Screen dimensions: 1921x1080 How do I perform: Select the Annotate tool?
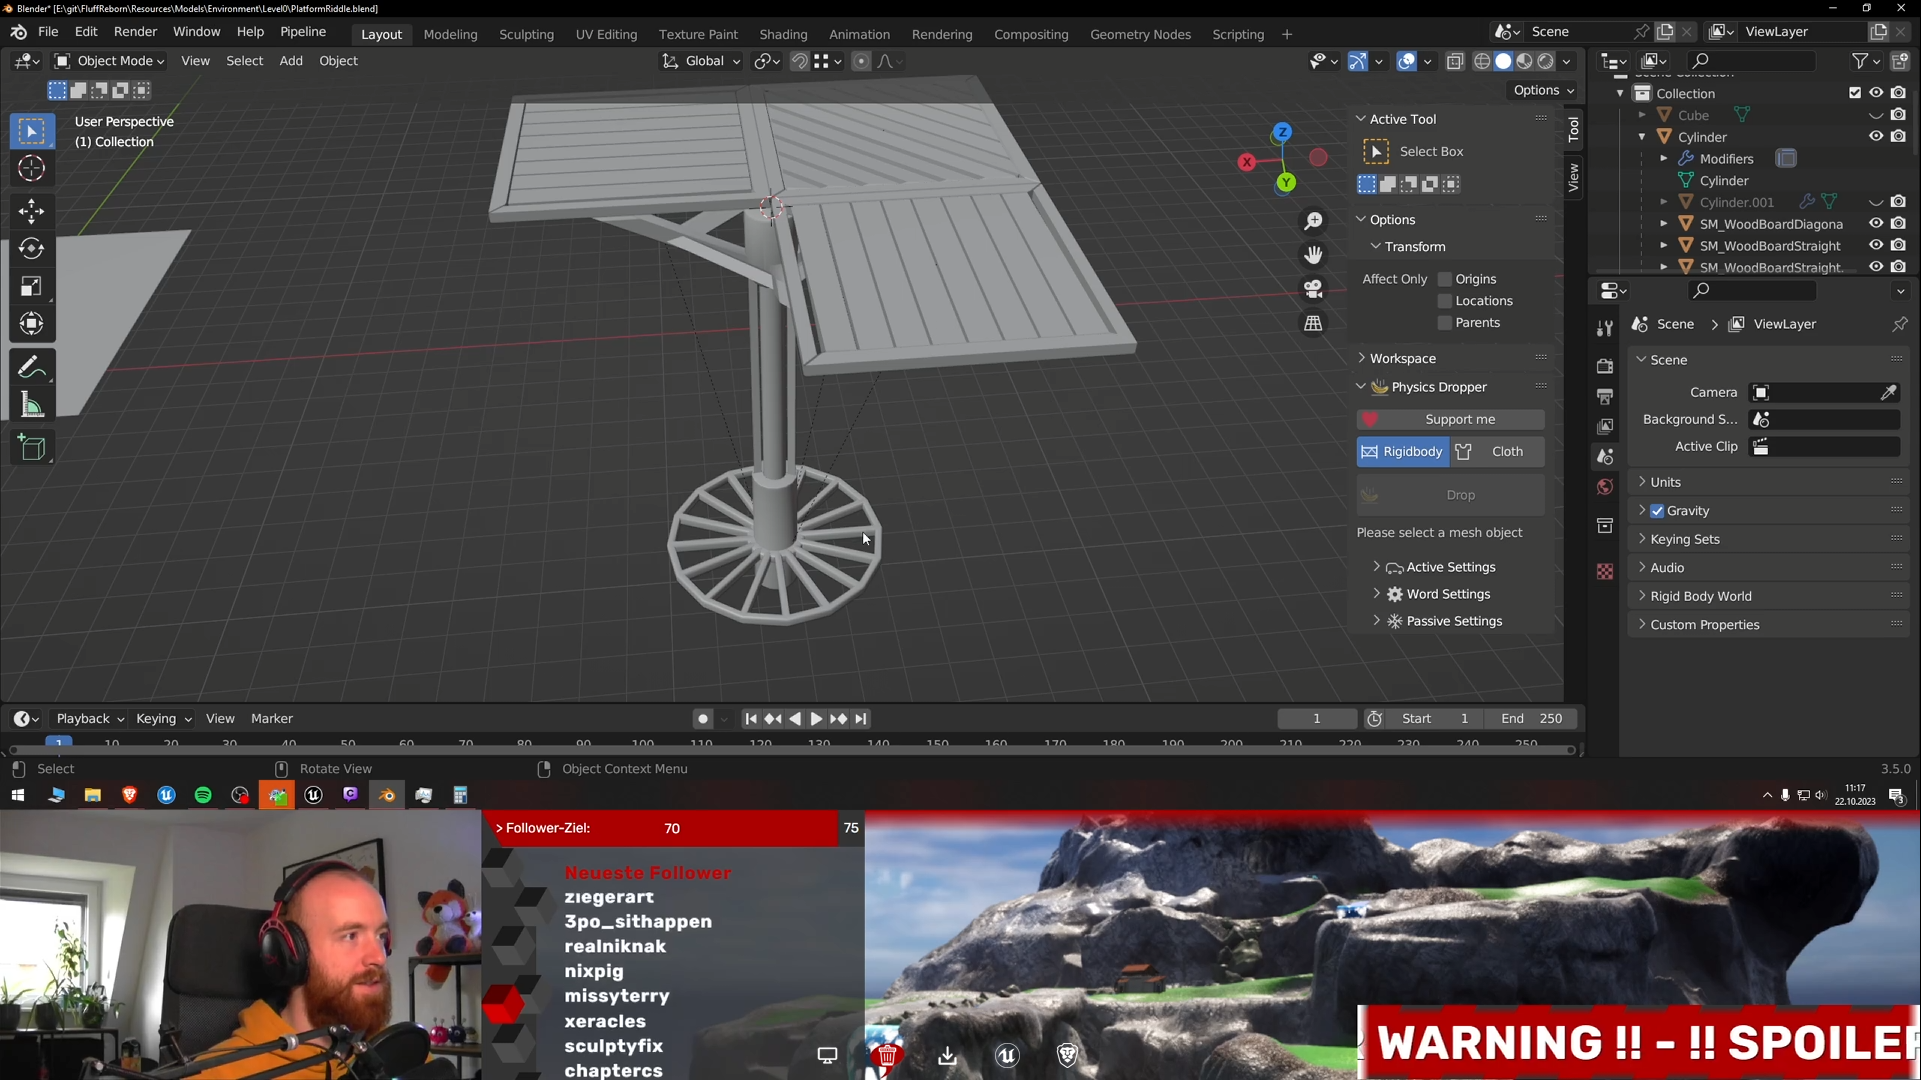[x=31, y=368]
